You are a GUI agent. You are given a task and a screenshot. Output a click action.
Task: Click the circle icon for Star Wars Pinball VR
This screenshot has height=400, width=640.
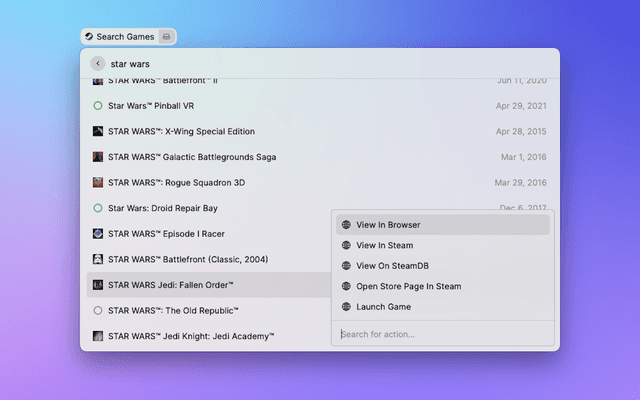tap(98, 106)
